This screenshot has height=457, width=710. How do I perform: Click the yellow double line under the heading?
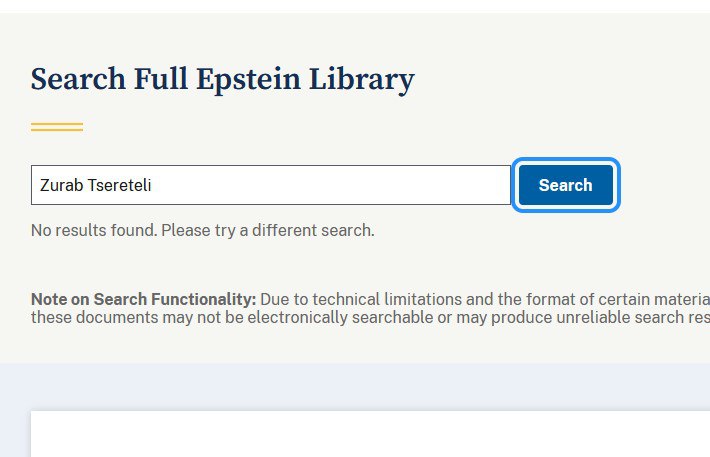pos(57,127)
